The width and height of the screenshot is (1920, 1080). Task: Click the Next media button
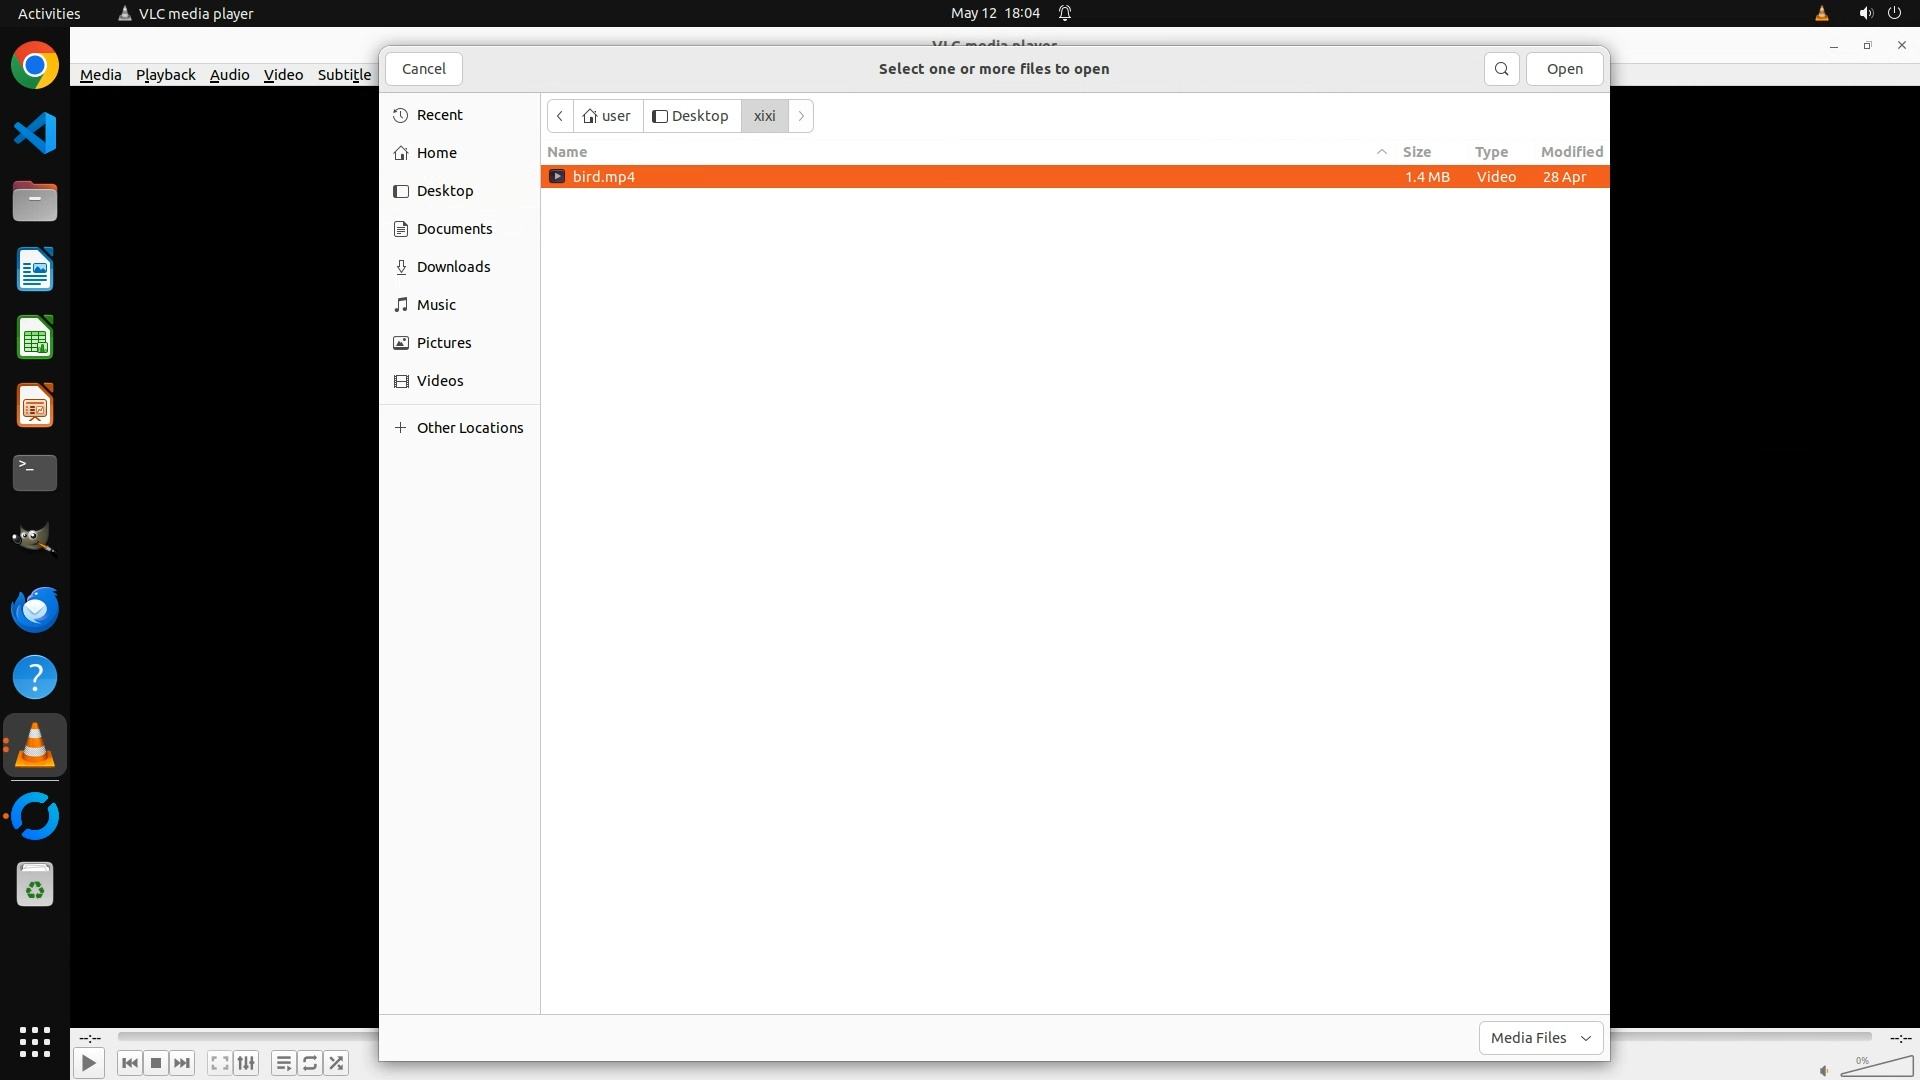click(x=182, y=1063)
